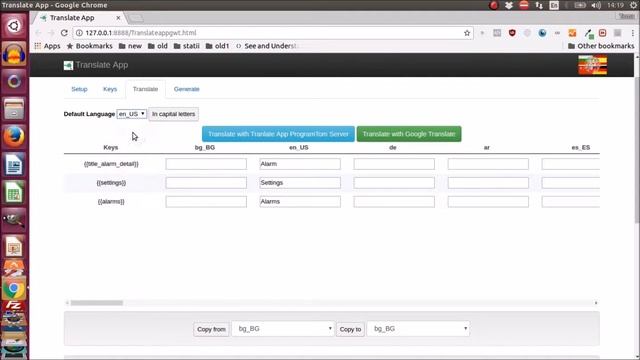Open LibreOffice Impress from the launcher

[x=14, y=247]
